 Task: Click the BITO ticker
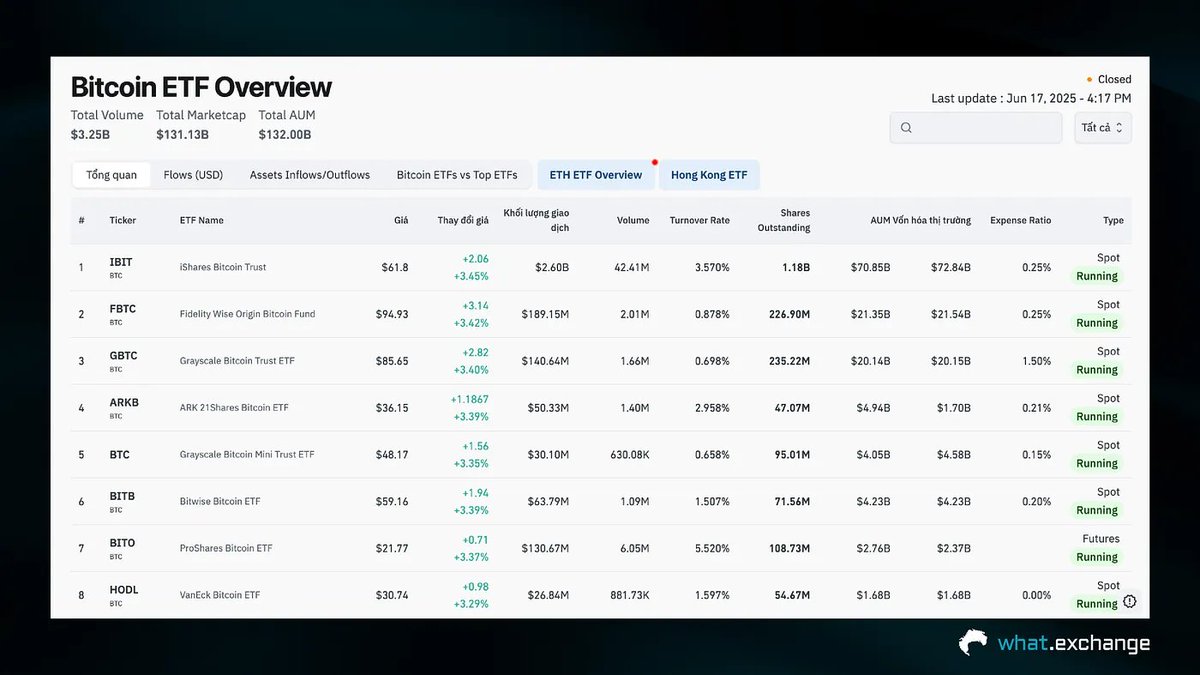(x=122, y=543)
